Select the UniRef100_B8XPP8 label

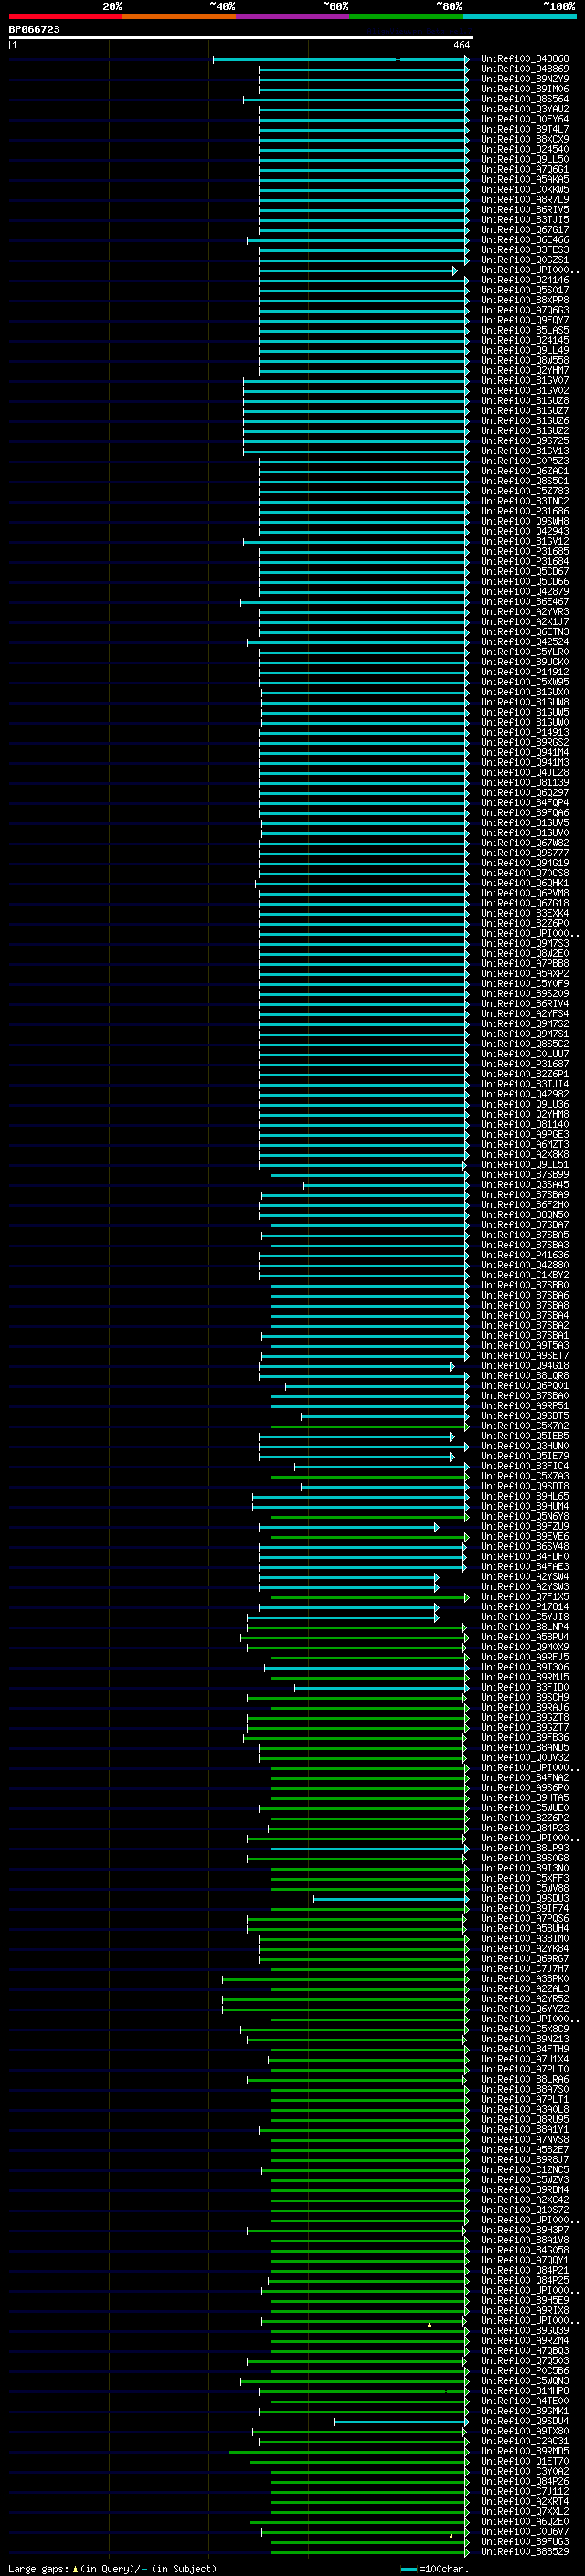coord(524,300)
